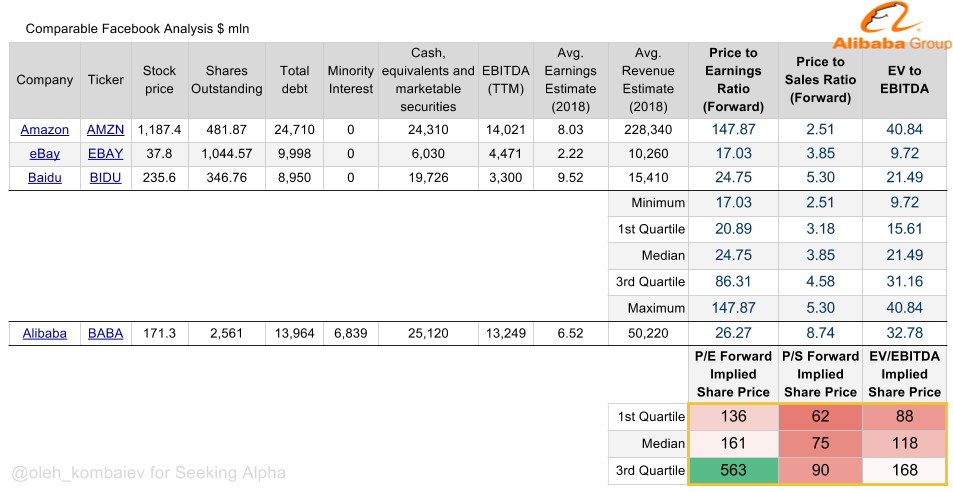Click Amazon shares outstanding 481.87
The image size is (953, 492).
[x=227, y=130]
